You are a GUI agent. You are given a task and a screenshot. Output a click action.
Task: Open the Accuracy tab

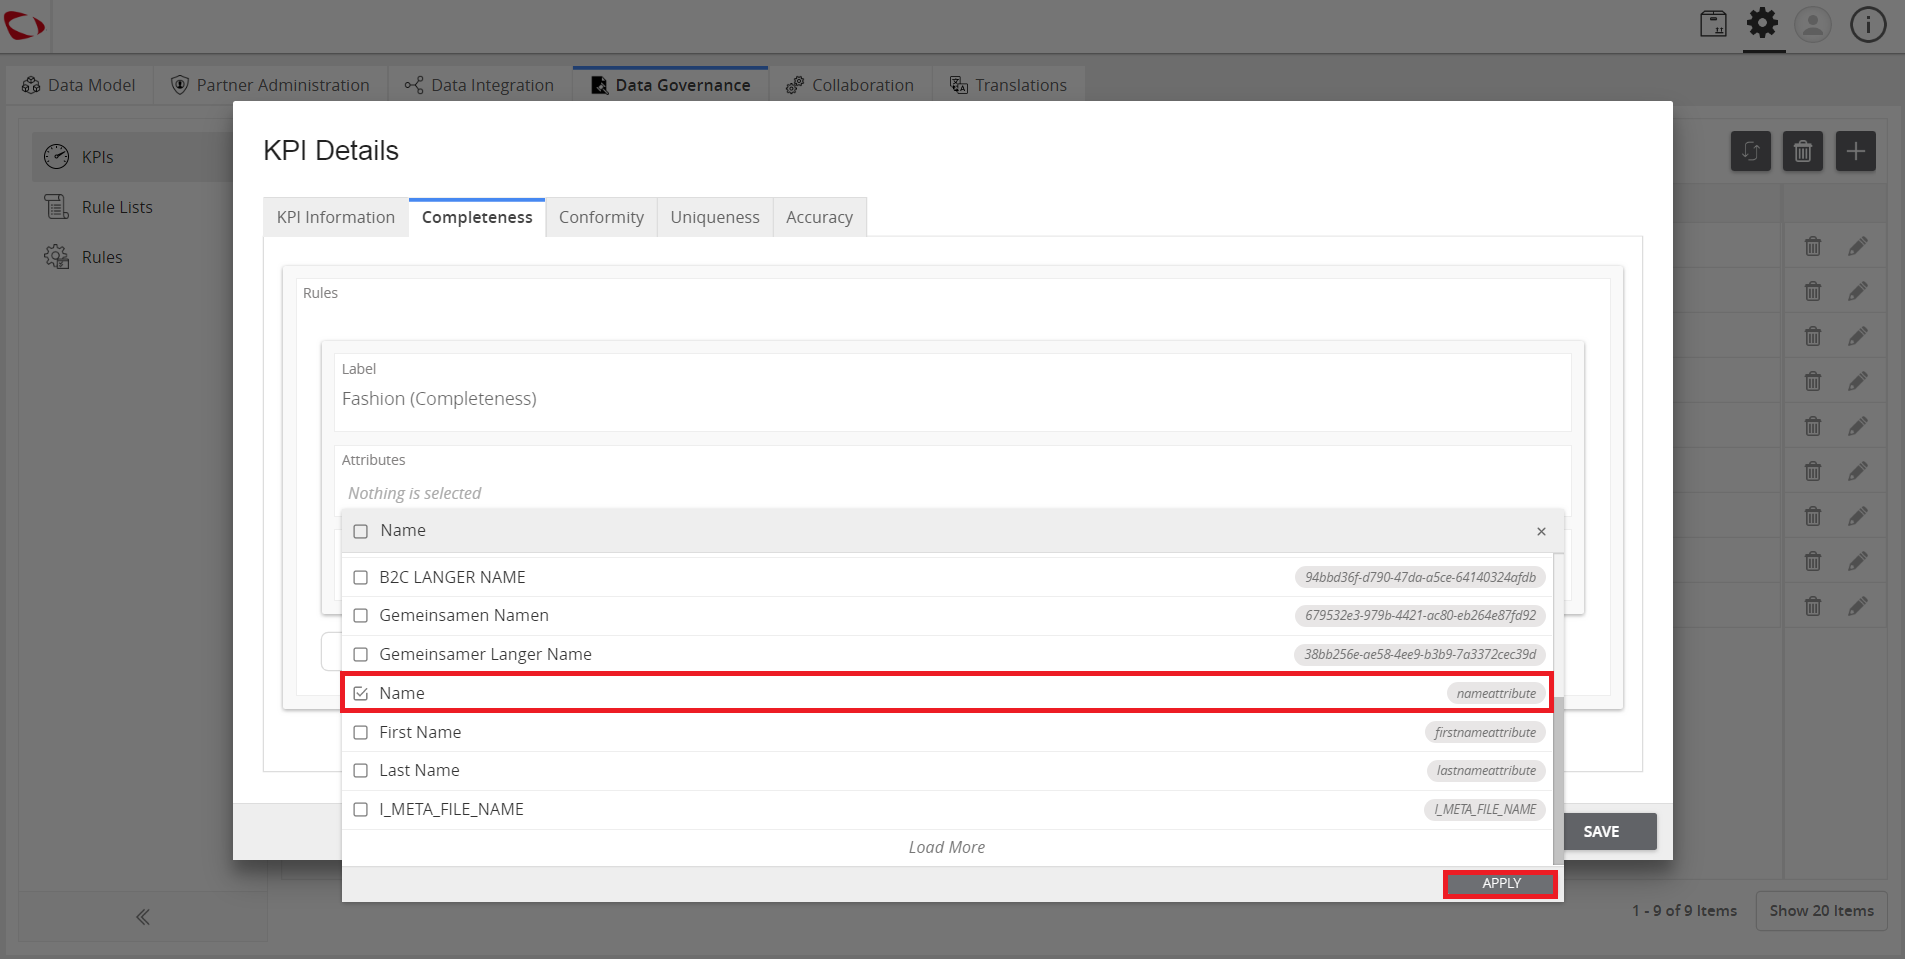pyautogui.click(x=819, y=217)
